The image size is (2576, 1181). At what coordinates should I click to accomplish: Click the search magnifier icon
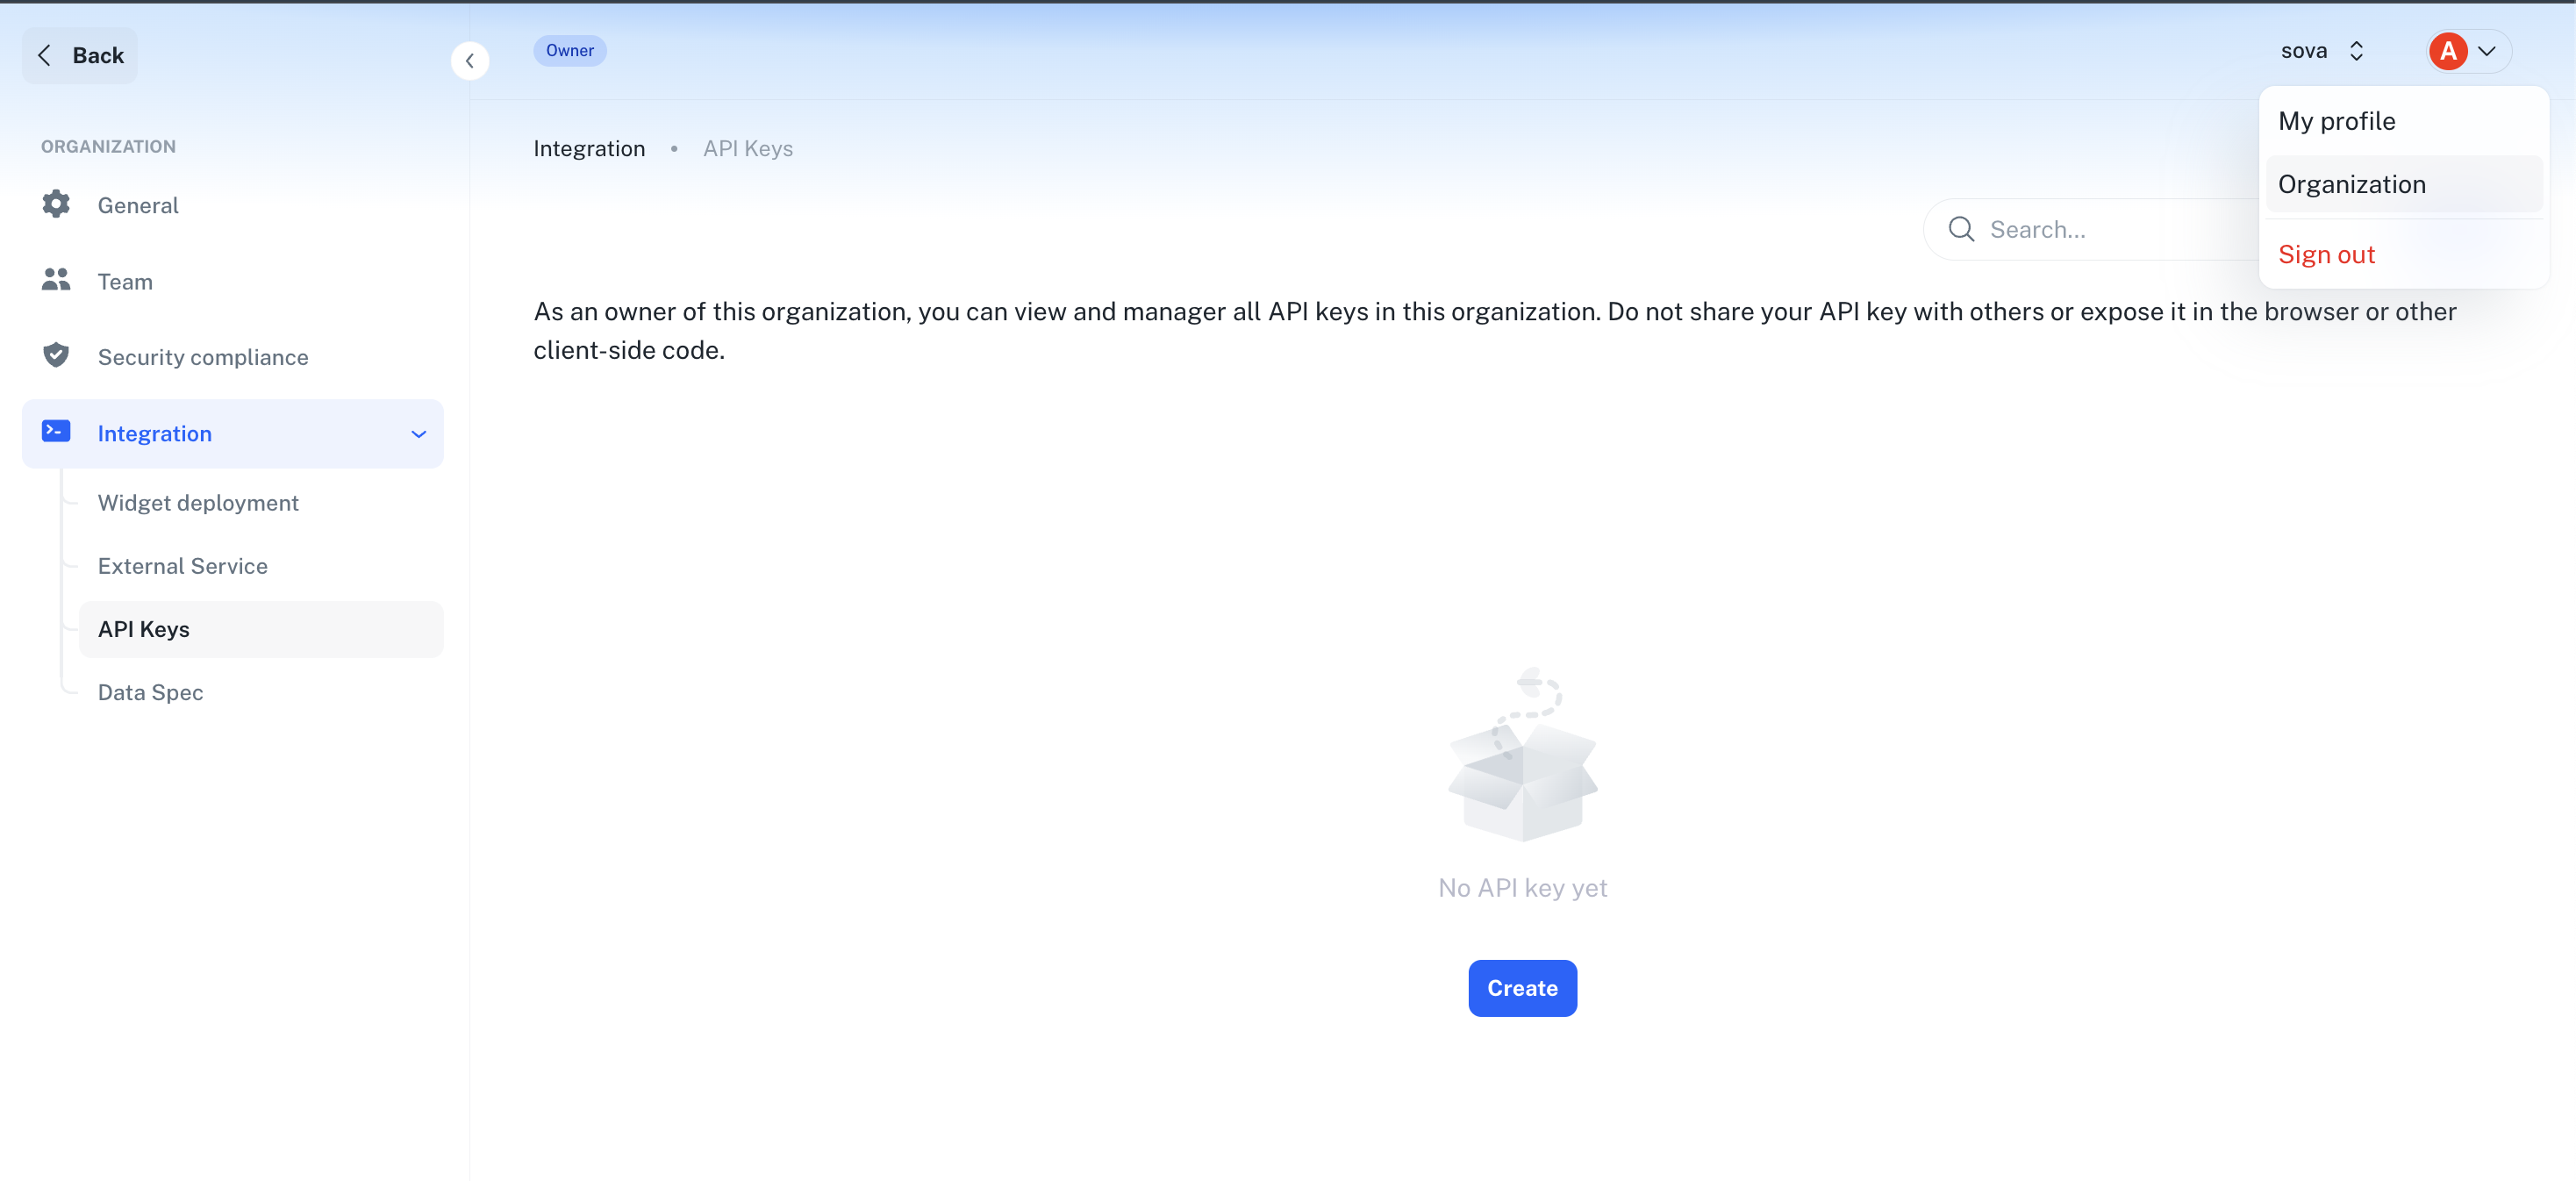tap(1960, 229)
